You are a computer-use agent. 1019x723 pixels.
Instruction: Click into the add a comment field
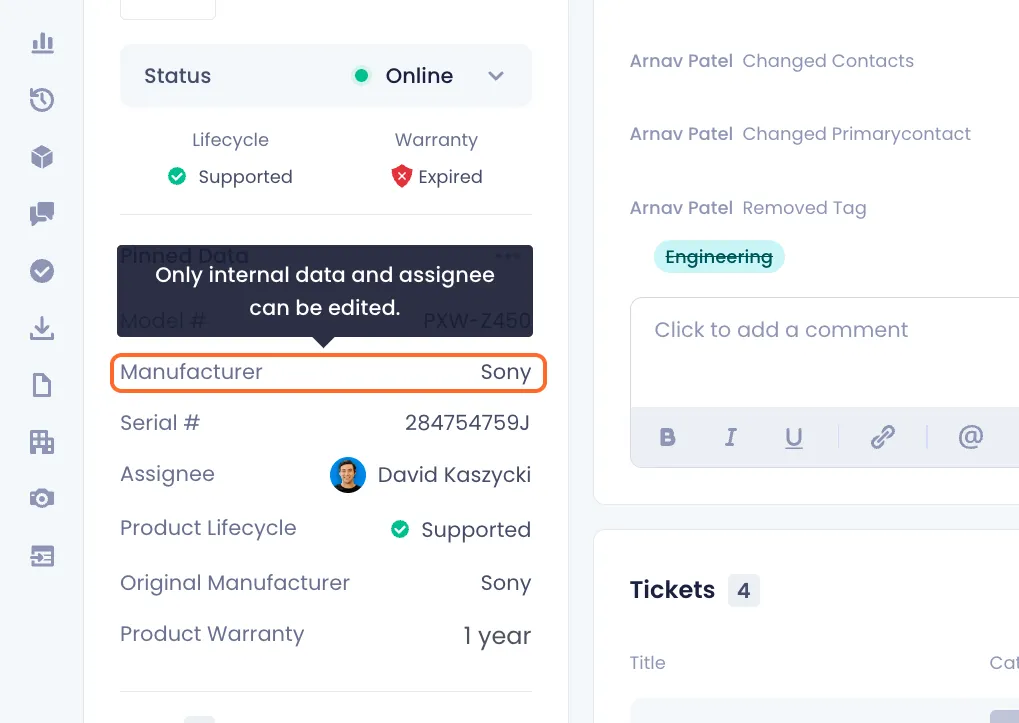(825, 353)
